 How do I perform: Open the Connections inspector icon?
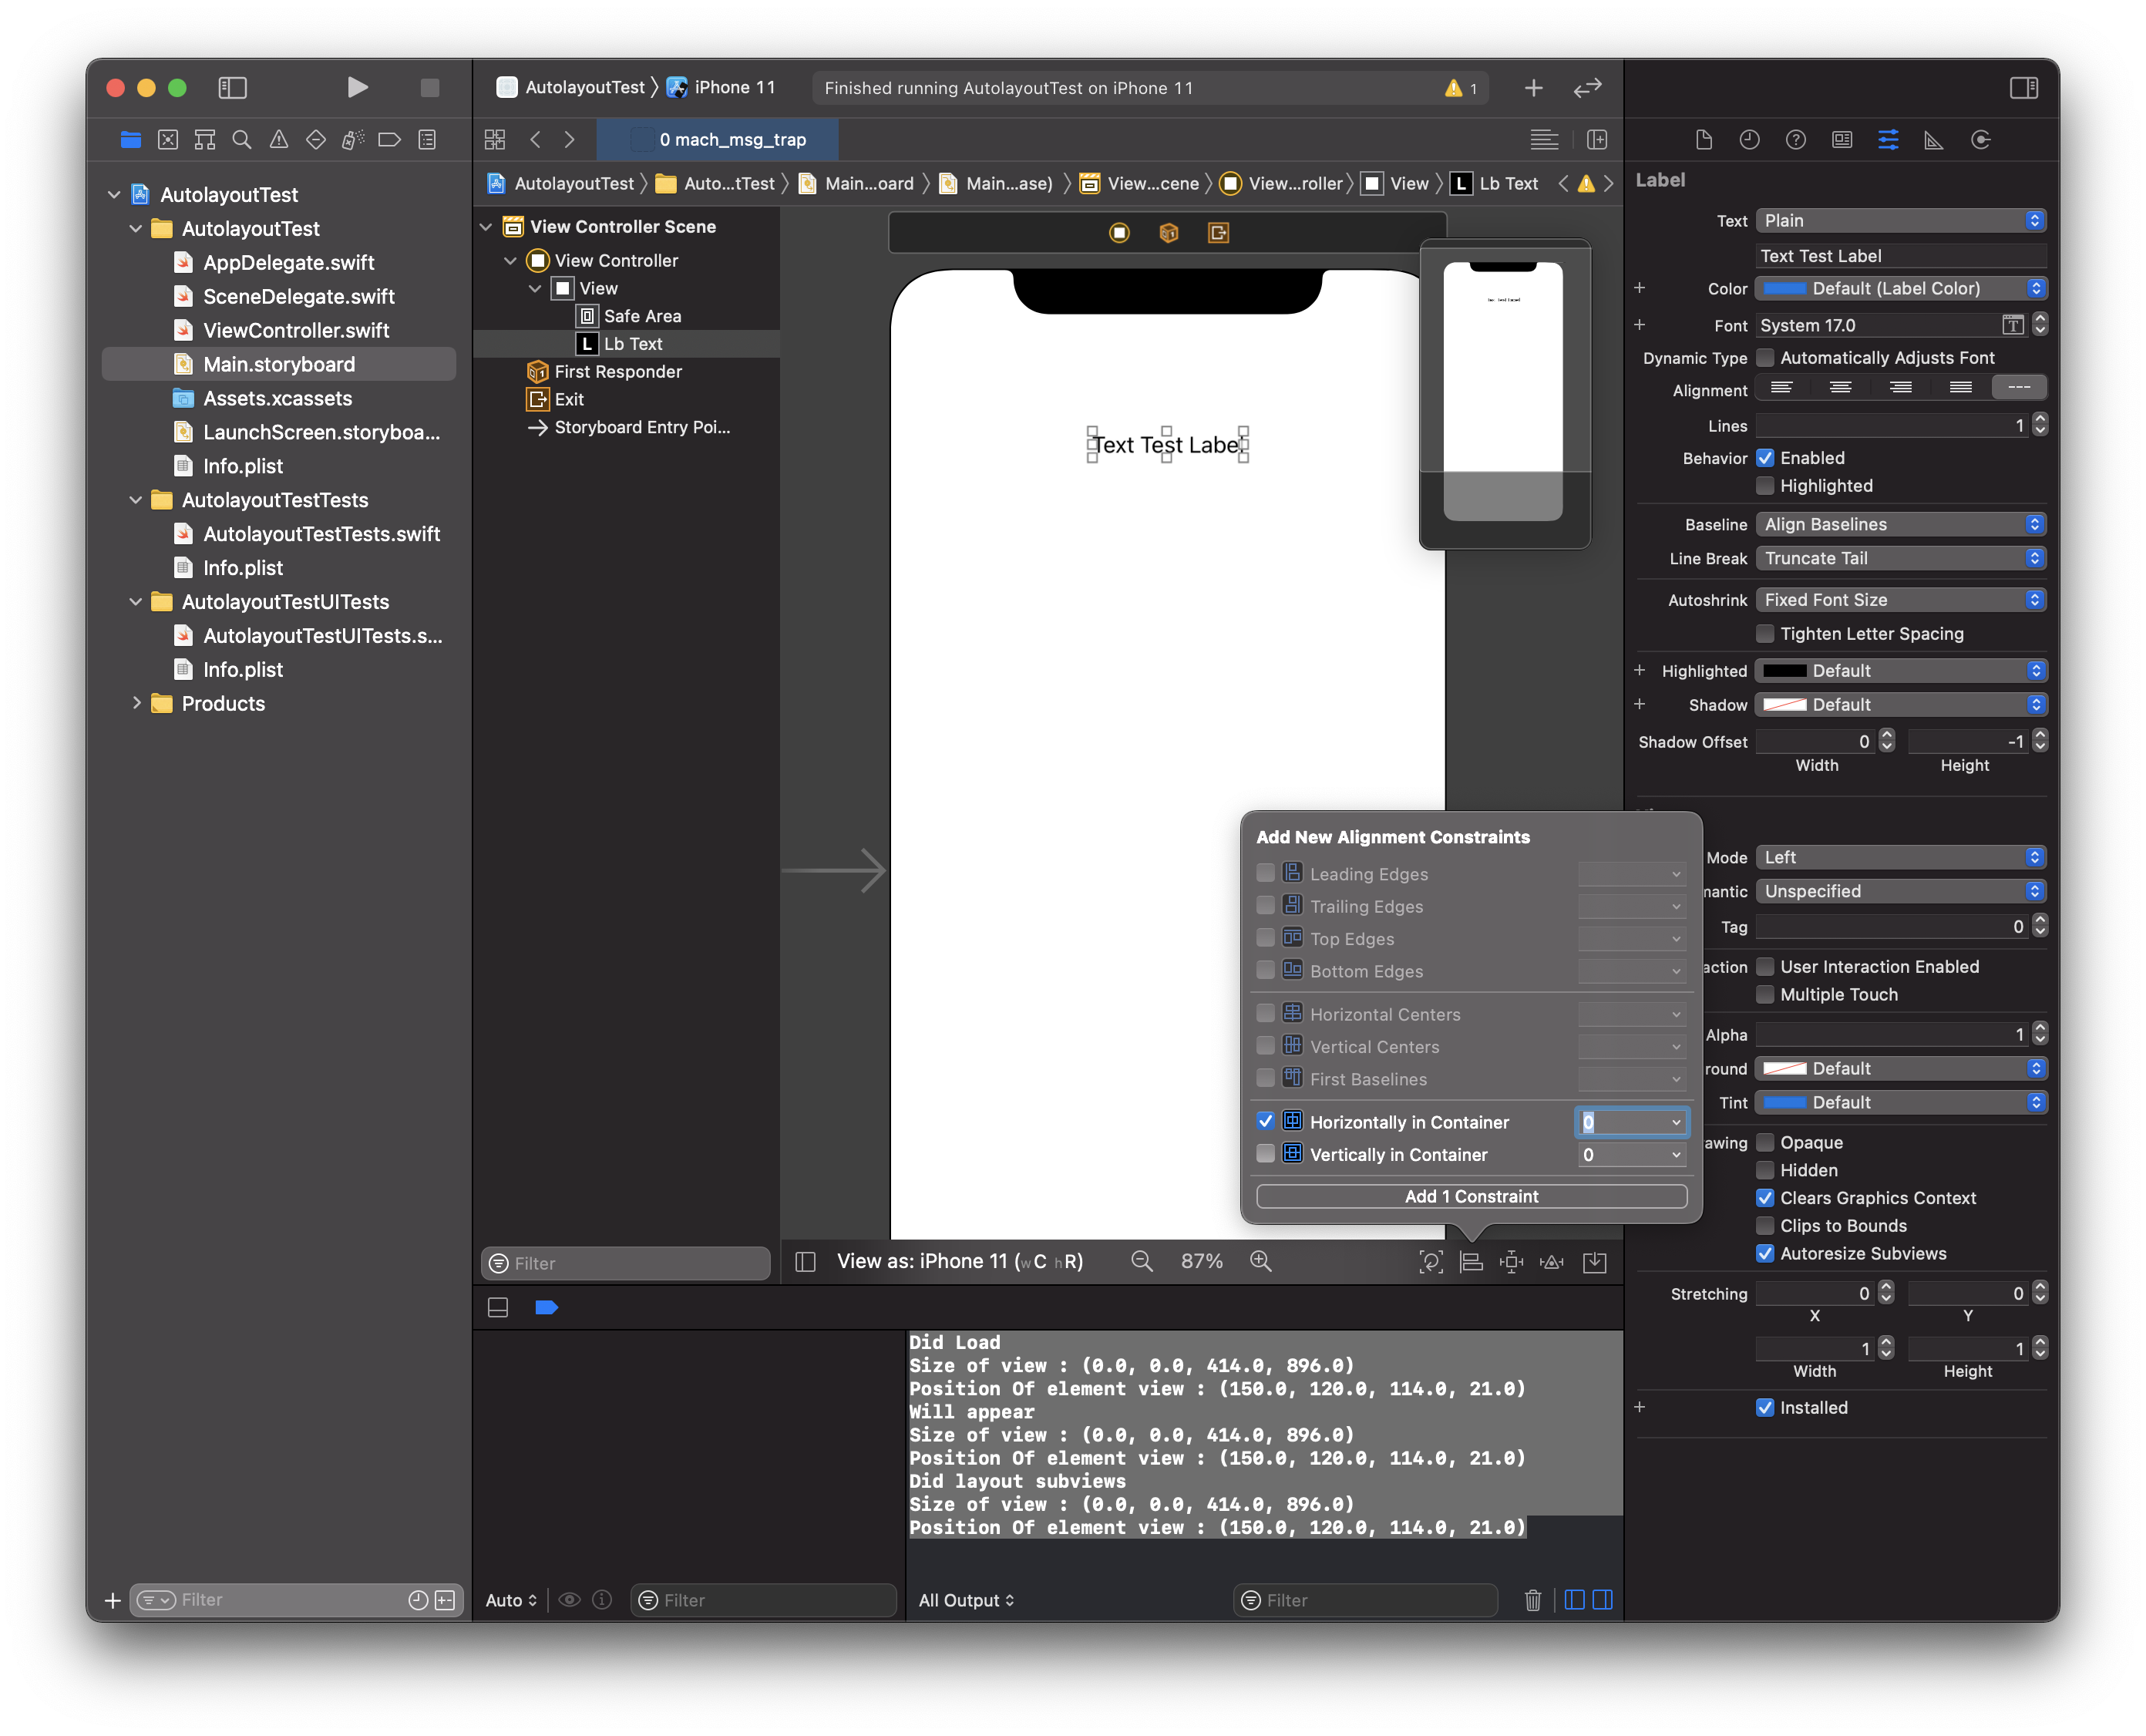1980,140
